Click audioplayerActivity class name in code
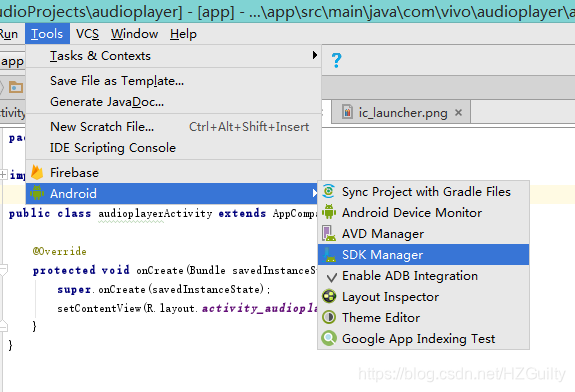Screen dimensions: 575x392 pos(155,213)
